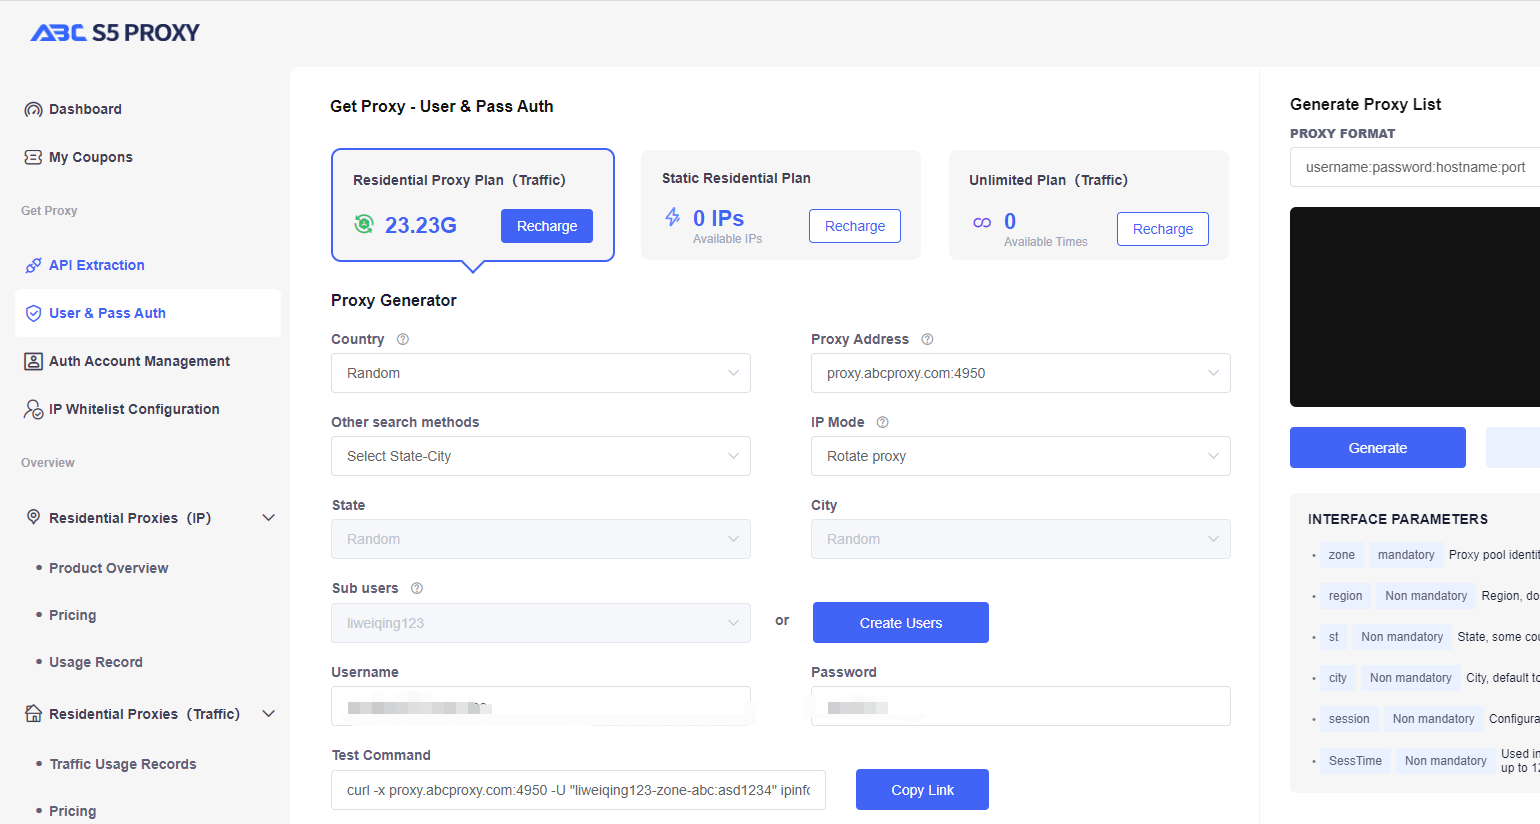Click the Password input field
The height and width of the screenshot is (824, 1540).
(1021, 706)
